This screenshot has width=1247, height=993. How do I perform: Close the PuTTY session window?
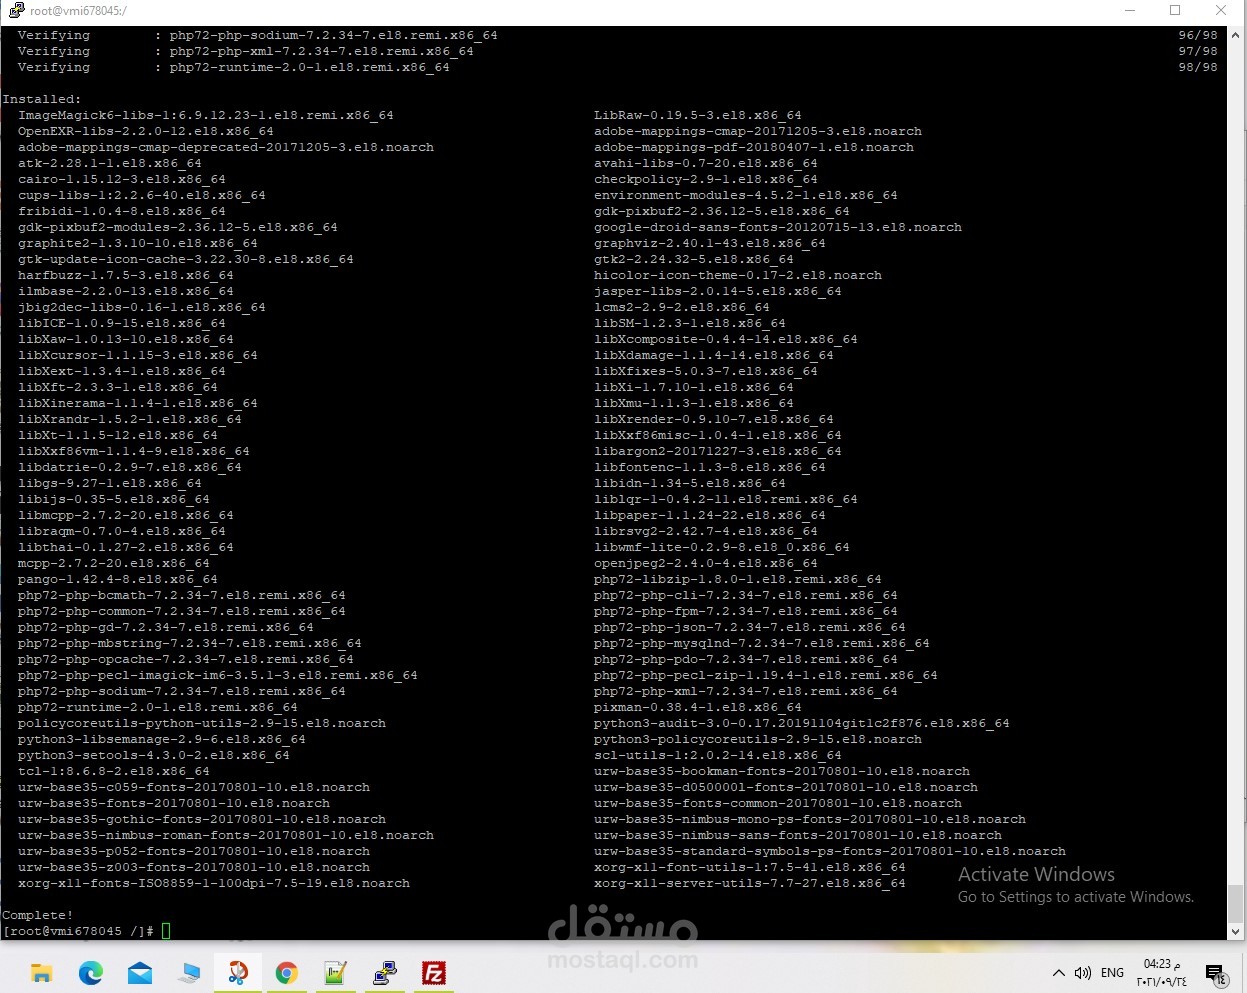1221,10
